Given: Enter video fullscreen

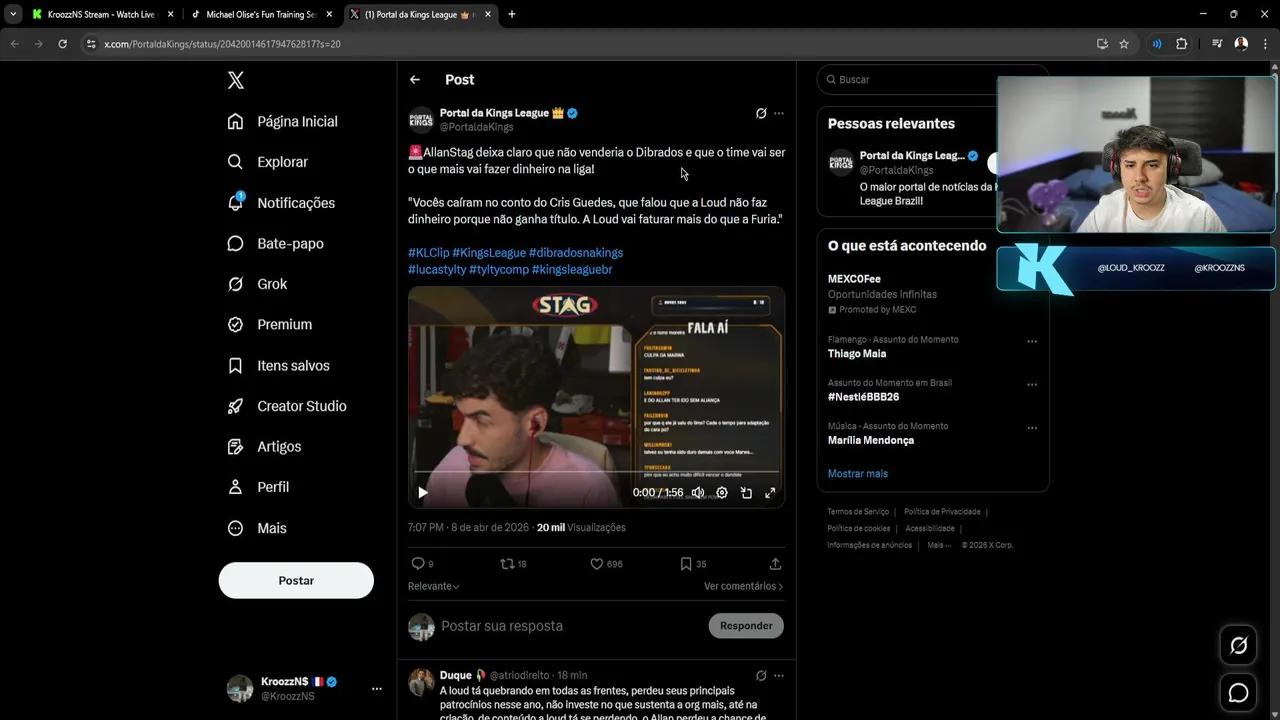Looking at the screenshot, I should click(770, 492).
